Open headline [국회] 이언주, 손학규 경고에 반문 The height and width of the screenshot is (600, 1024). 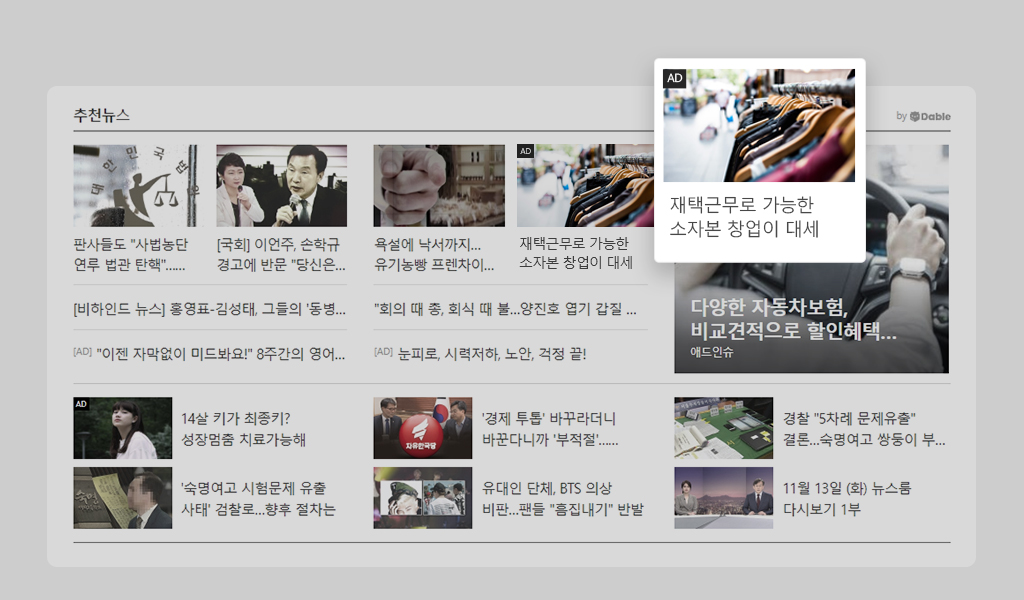coord(281,254)
